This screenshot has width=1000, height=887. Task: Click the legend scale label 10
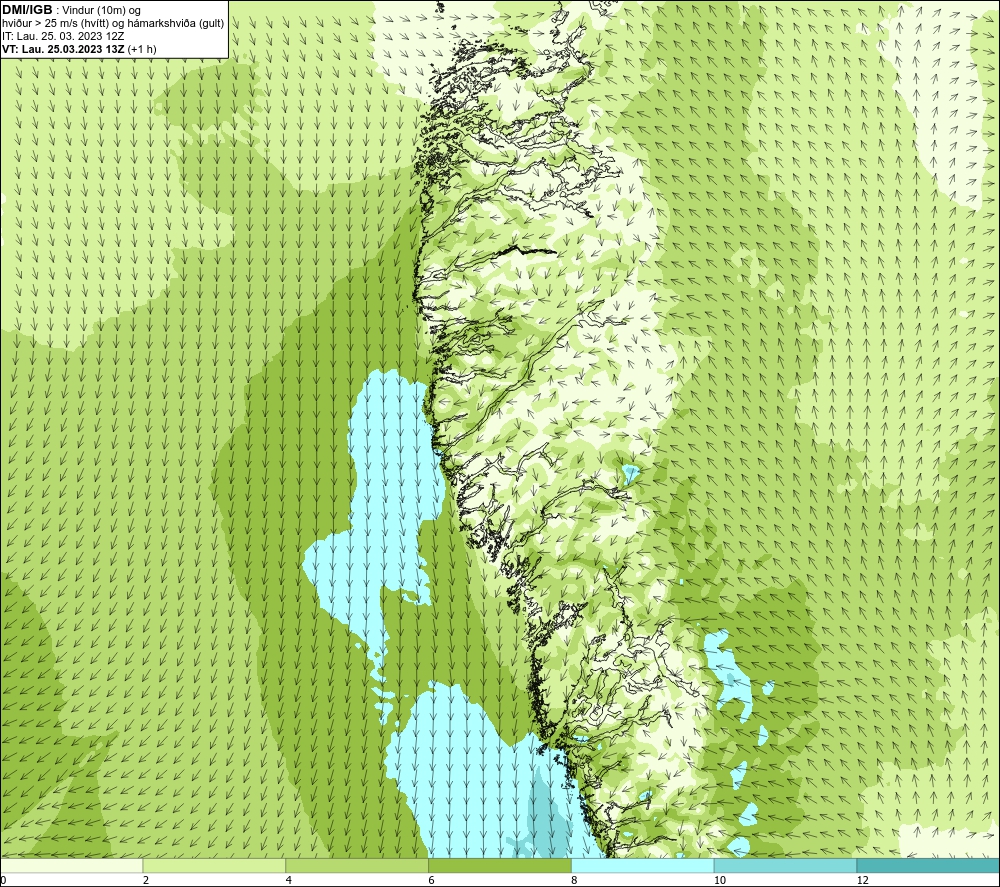720,880
